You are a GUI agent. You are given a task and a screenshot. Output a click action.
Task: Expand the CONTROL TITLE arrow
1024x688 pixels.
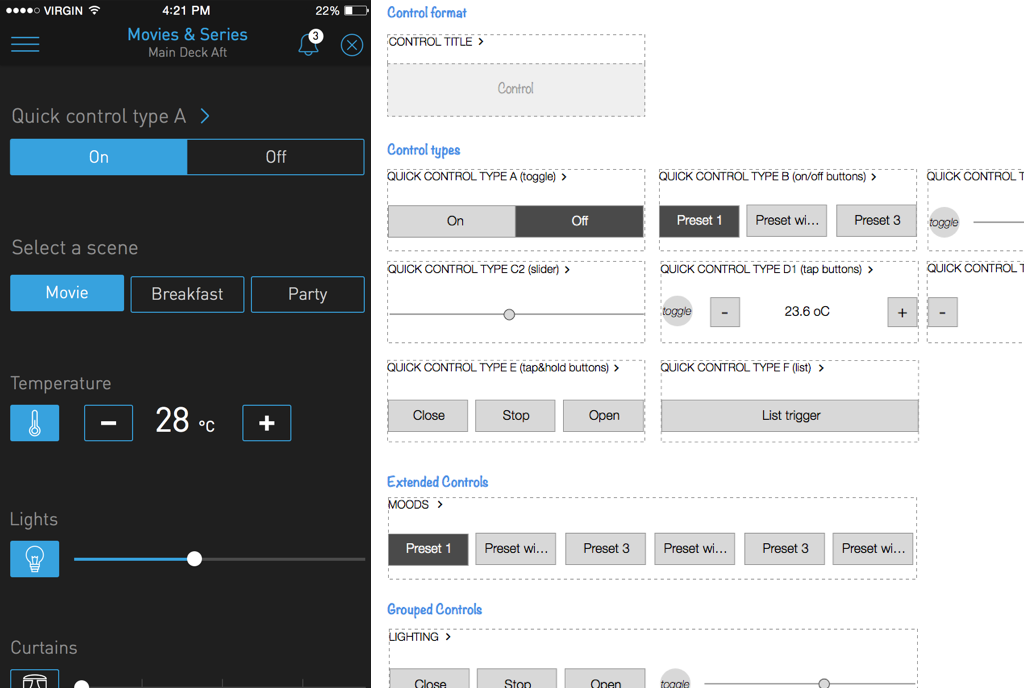(x=481, y=42)
